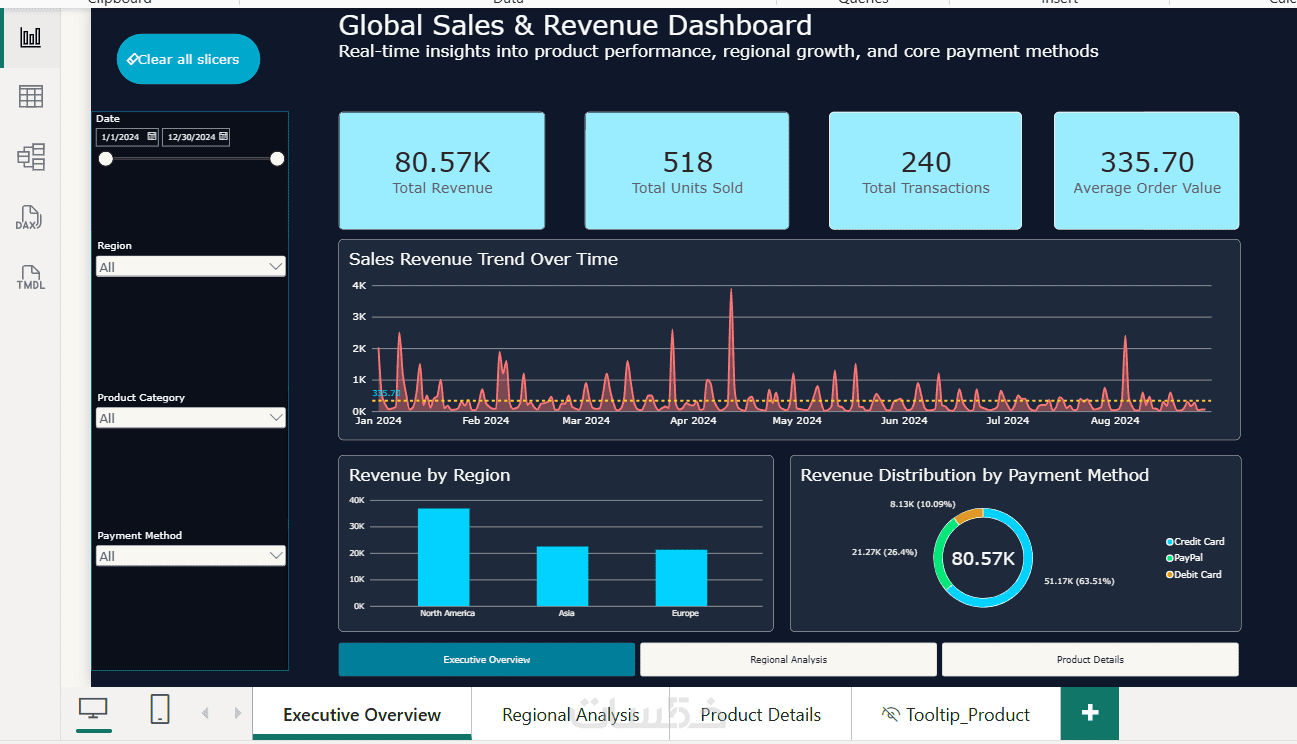This screenshot has height=744, width=1297.
Task: Expand the Region slicer dropdown
Action: pos(191,266)
